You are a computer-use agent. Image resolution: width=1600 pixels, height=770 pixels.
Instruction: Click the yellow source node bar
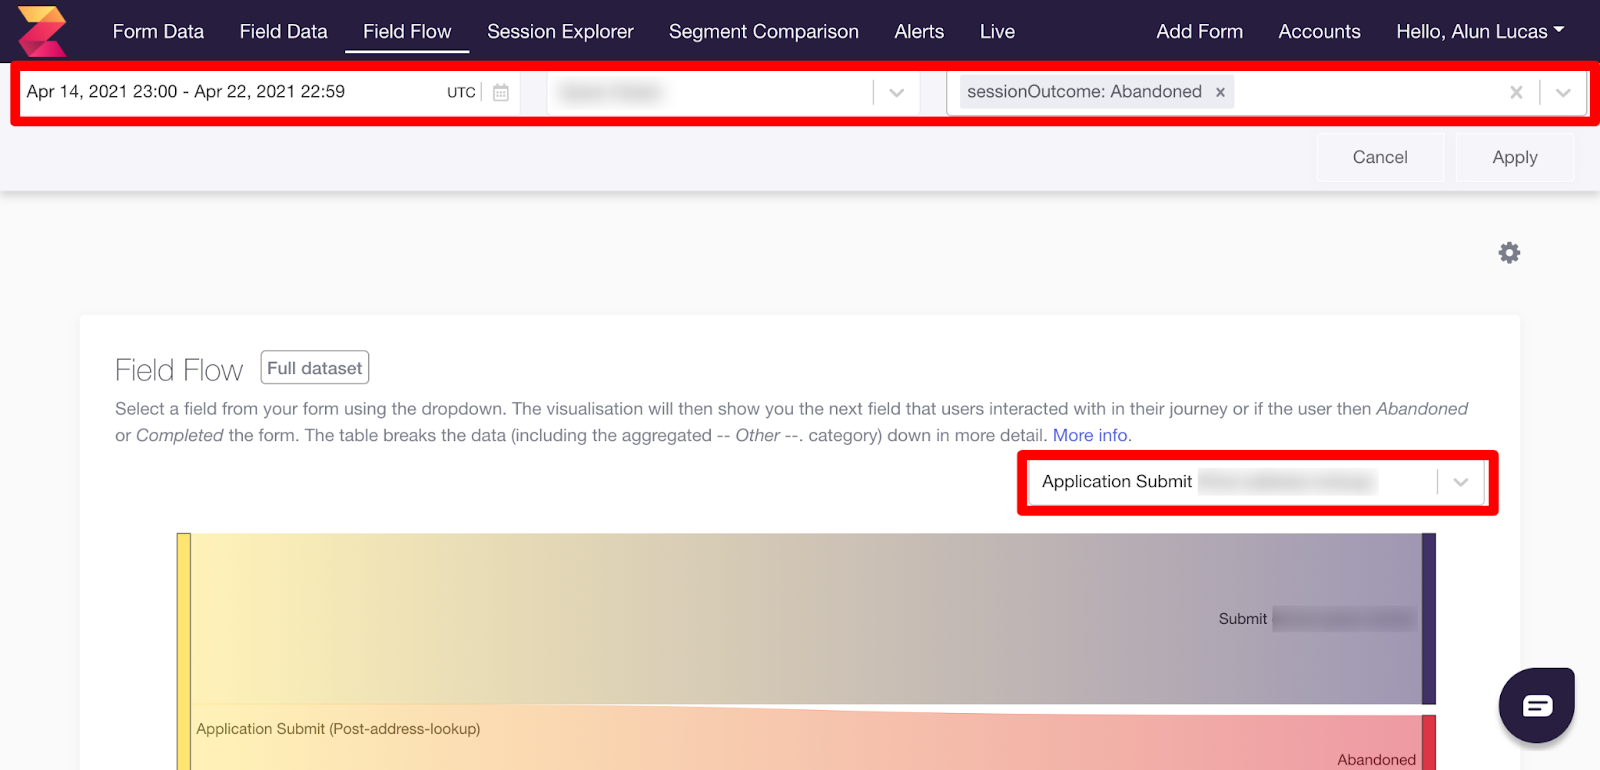(x=184, y=651)
